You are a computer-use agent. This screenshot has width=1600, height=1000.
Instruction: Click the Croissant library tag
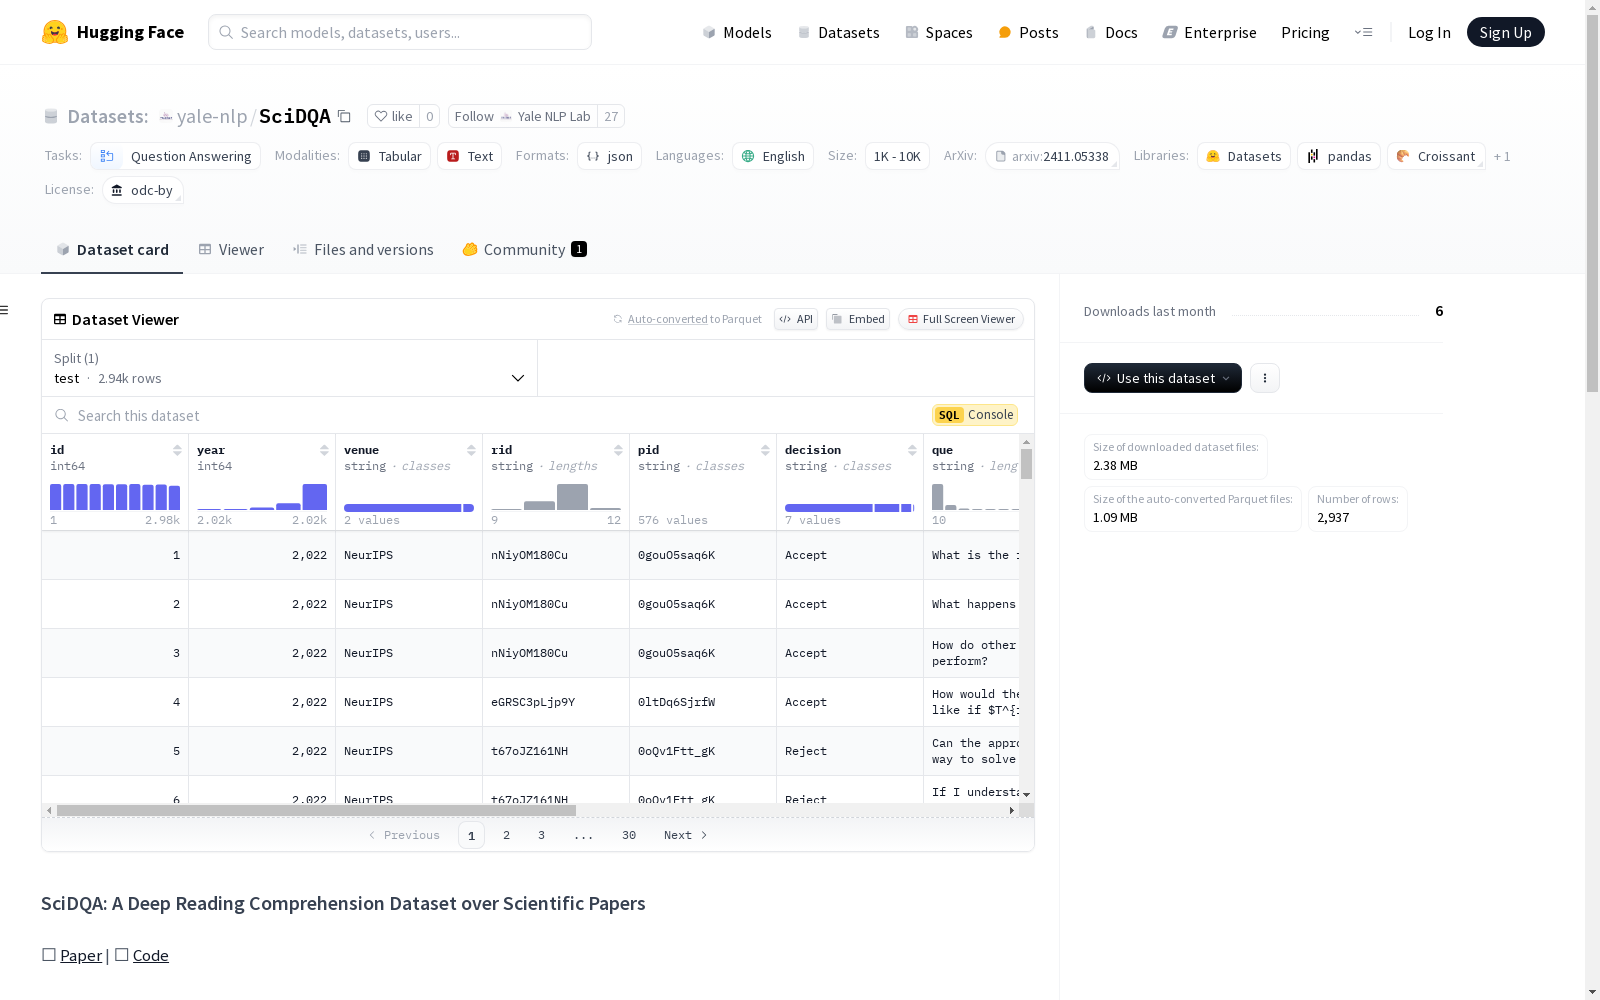coord(1436,156)
